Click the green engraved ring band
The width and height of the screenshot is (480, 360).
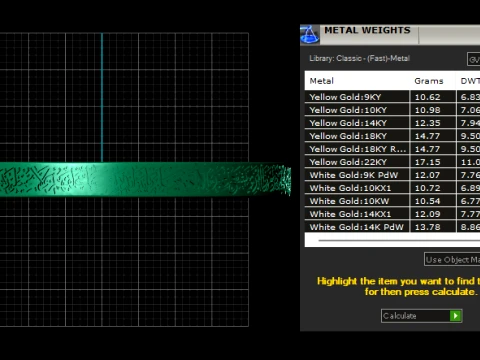tap(145, 180)
